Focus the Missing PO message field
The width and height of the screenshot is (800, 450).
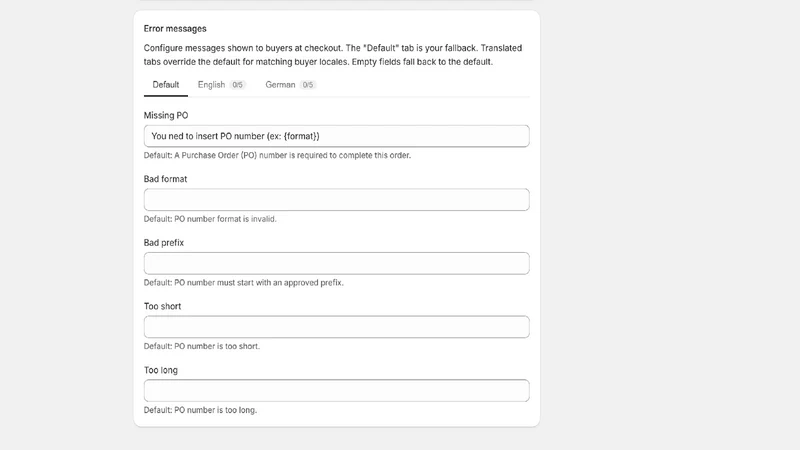point(336,136)
